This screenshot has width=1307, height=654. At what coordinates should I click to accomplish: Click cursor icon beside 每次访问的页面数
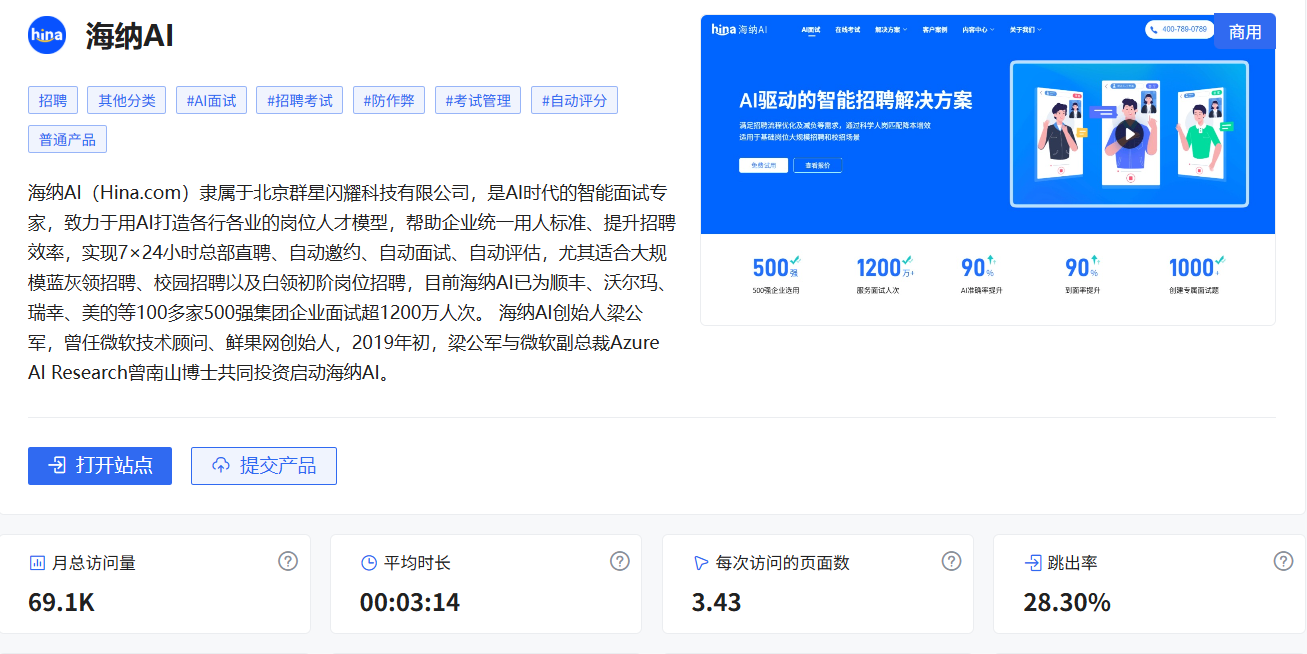tap(701, 563)
